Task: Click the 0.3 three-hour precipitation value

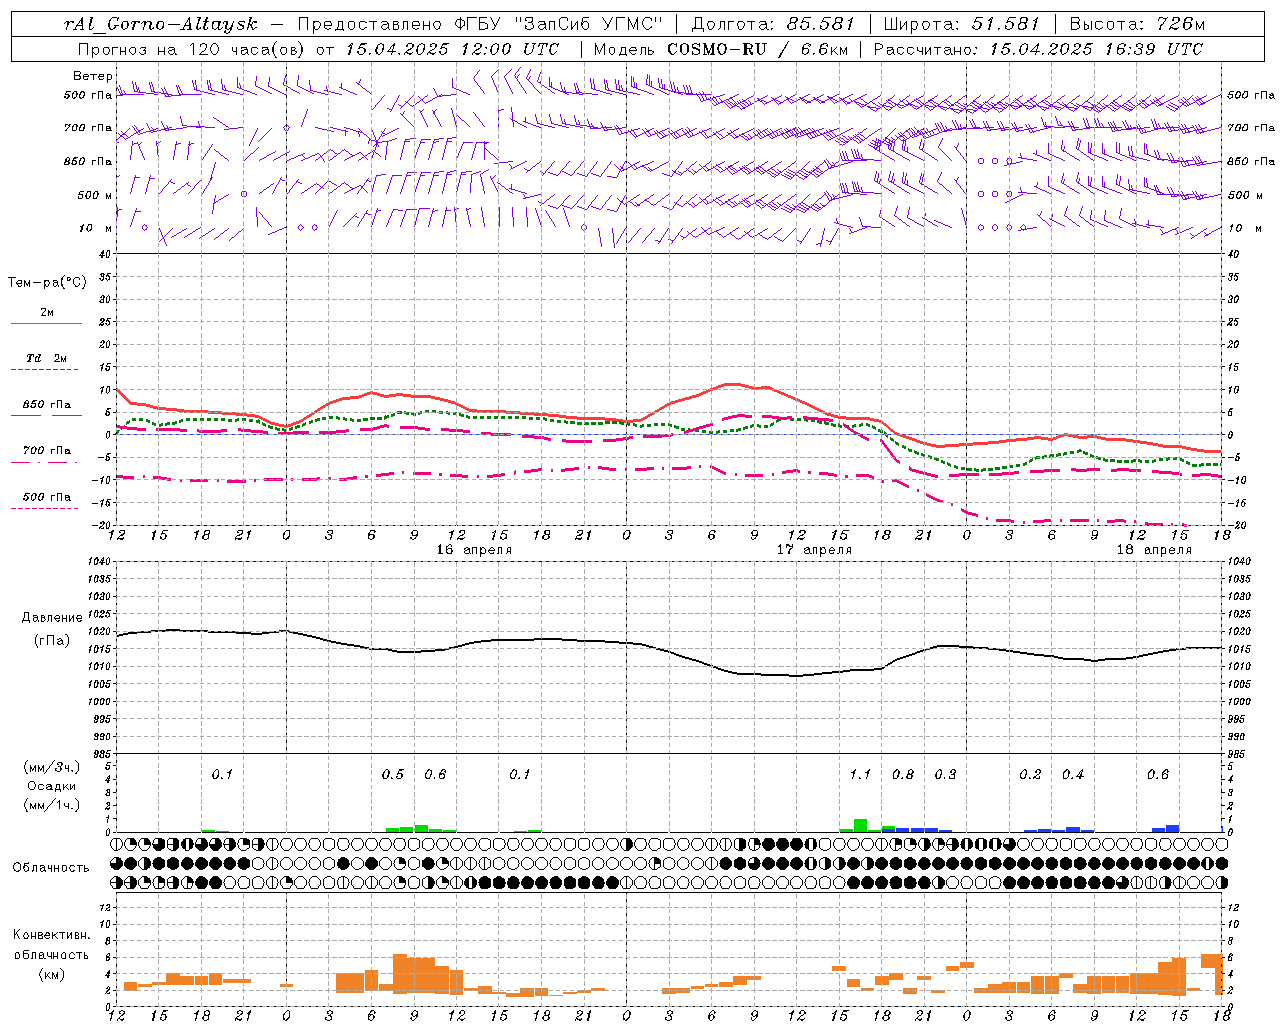Action: click(x=945, y=775)
